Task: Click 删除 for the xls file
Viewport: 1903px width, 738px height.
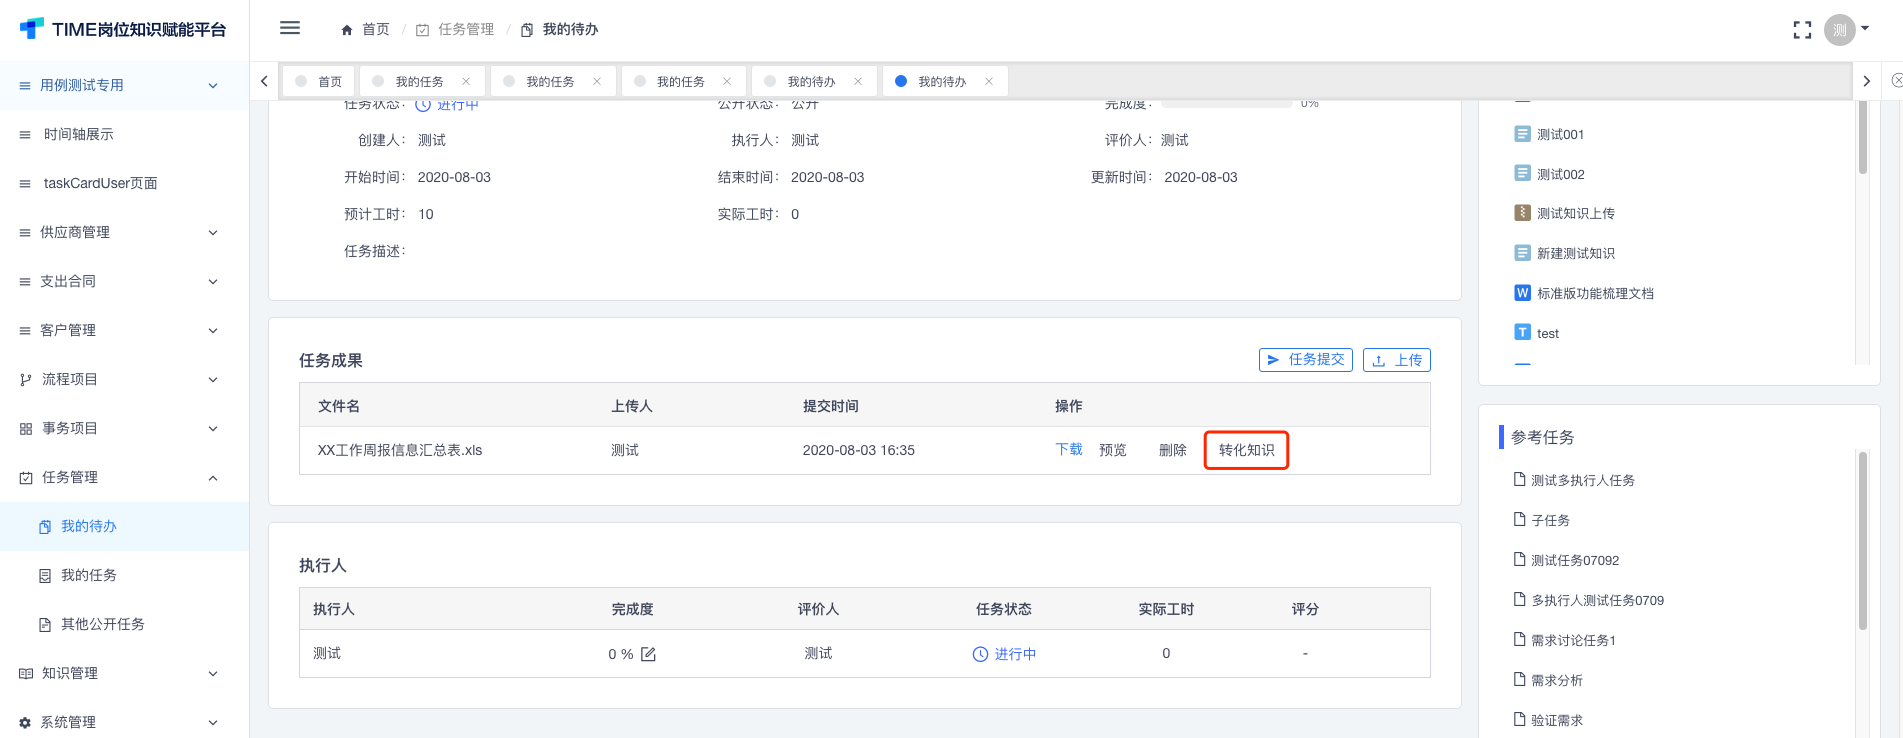Action: [x=1172, y=451]
